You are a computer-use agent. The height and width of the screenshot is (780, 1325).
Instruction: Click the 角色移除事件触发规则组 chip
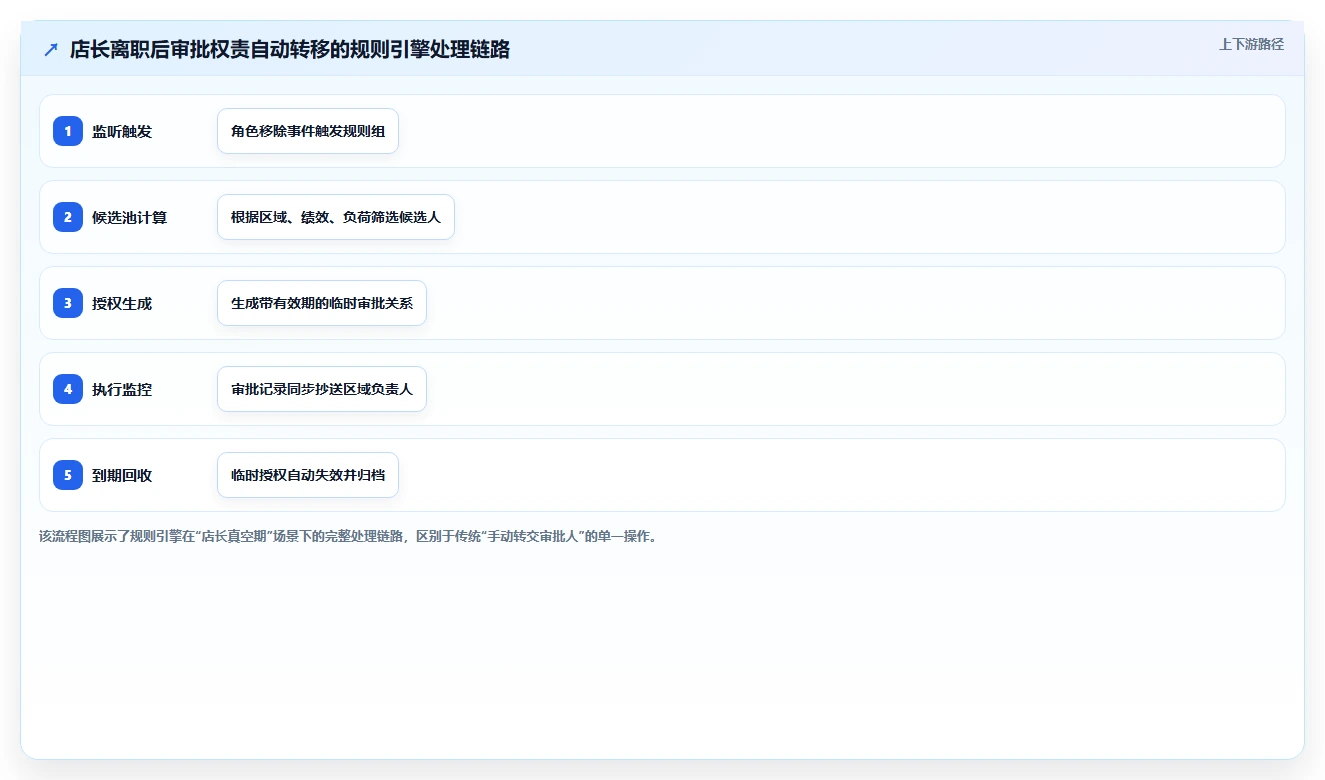[x=308, y=131]
